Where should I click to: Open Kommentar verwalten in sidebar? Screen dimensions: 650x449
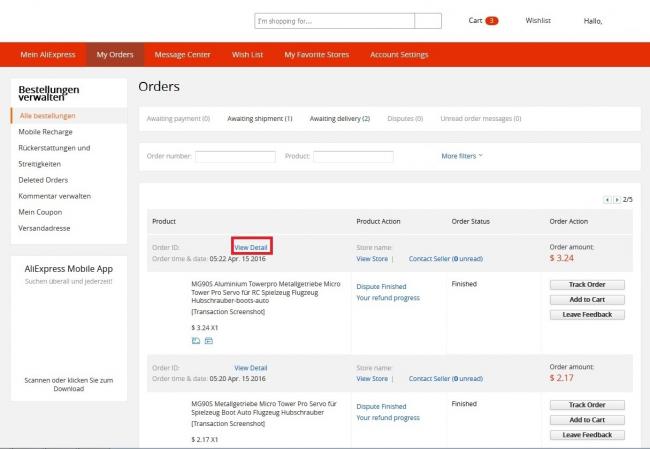(54, 196)
